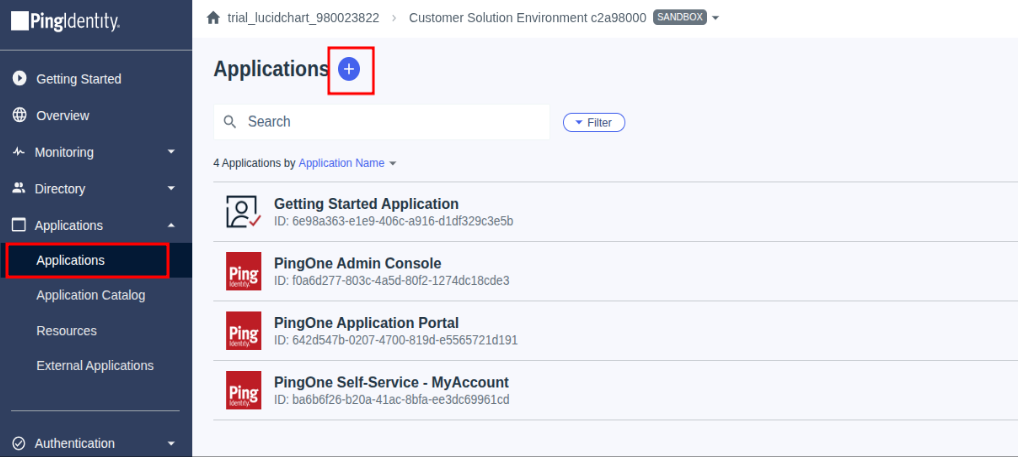1018x457 pixels.
Task: Click the Monitoring pulse icon
Action: click(x=19, y=152)
